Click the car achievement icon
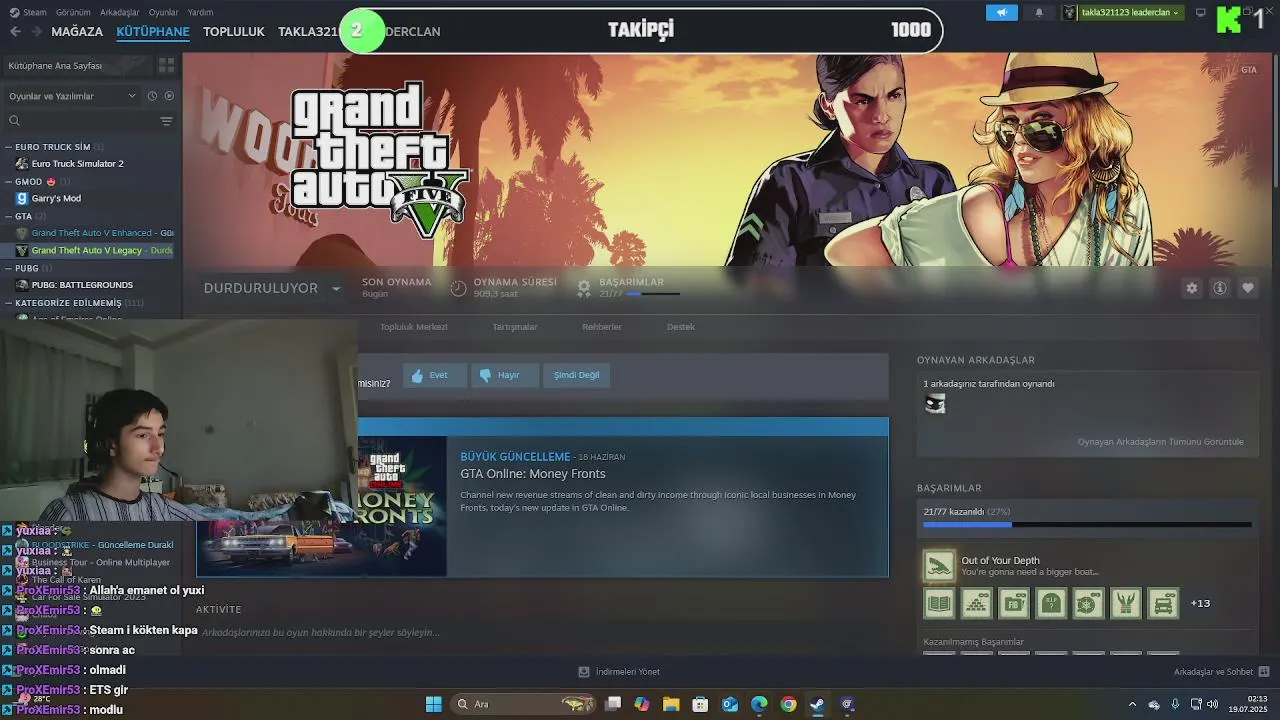This screenshot has width=1280, height=720. point(1163,603)
